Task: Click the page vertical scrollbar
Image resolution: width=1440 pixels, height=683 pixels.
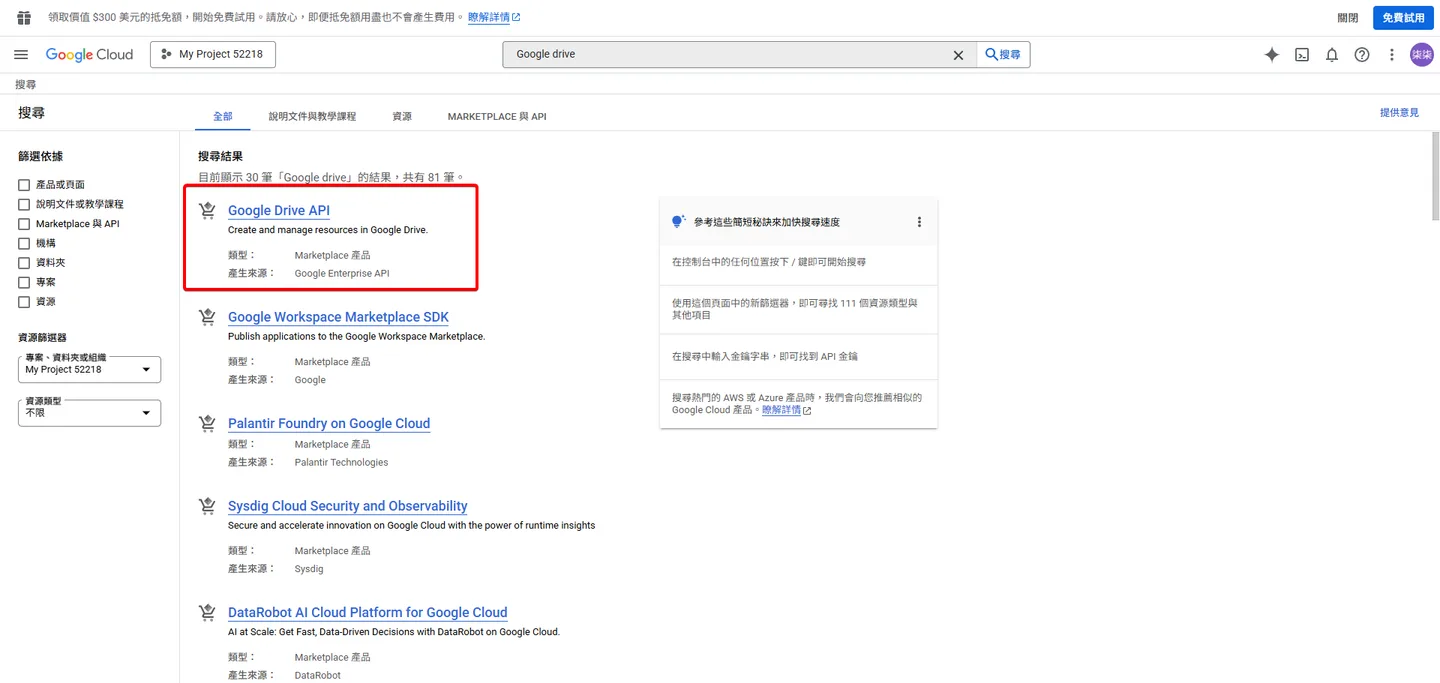Action: tap(1435, 176)
